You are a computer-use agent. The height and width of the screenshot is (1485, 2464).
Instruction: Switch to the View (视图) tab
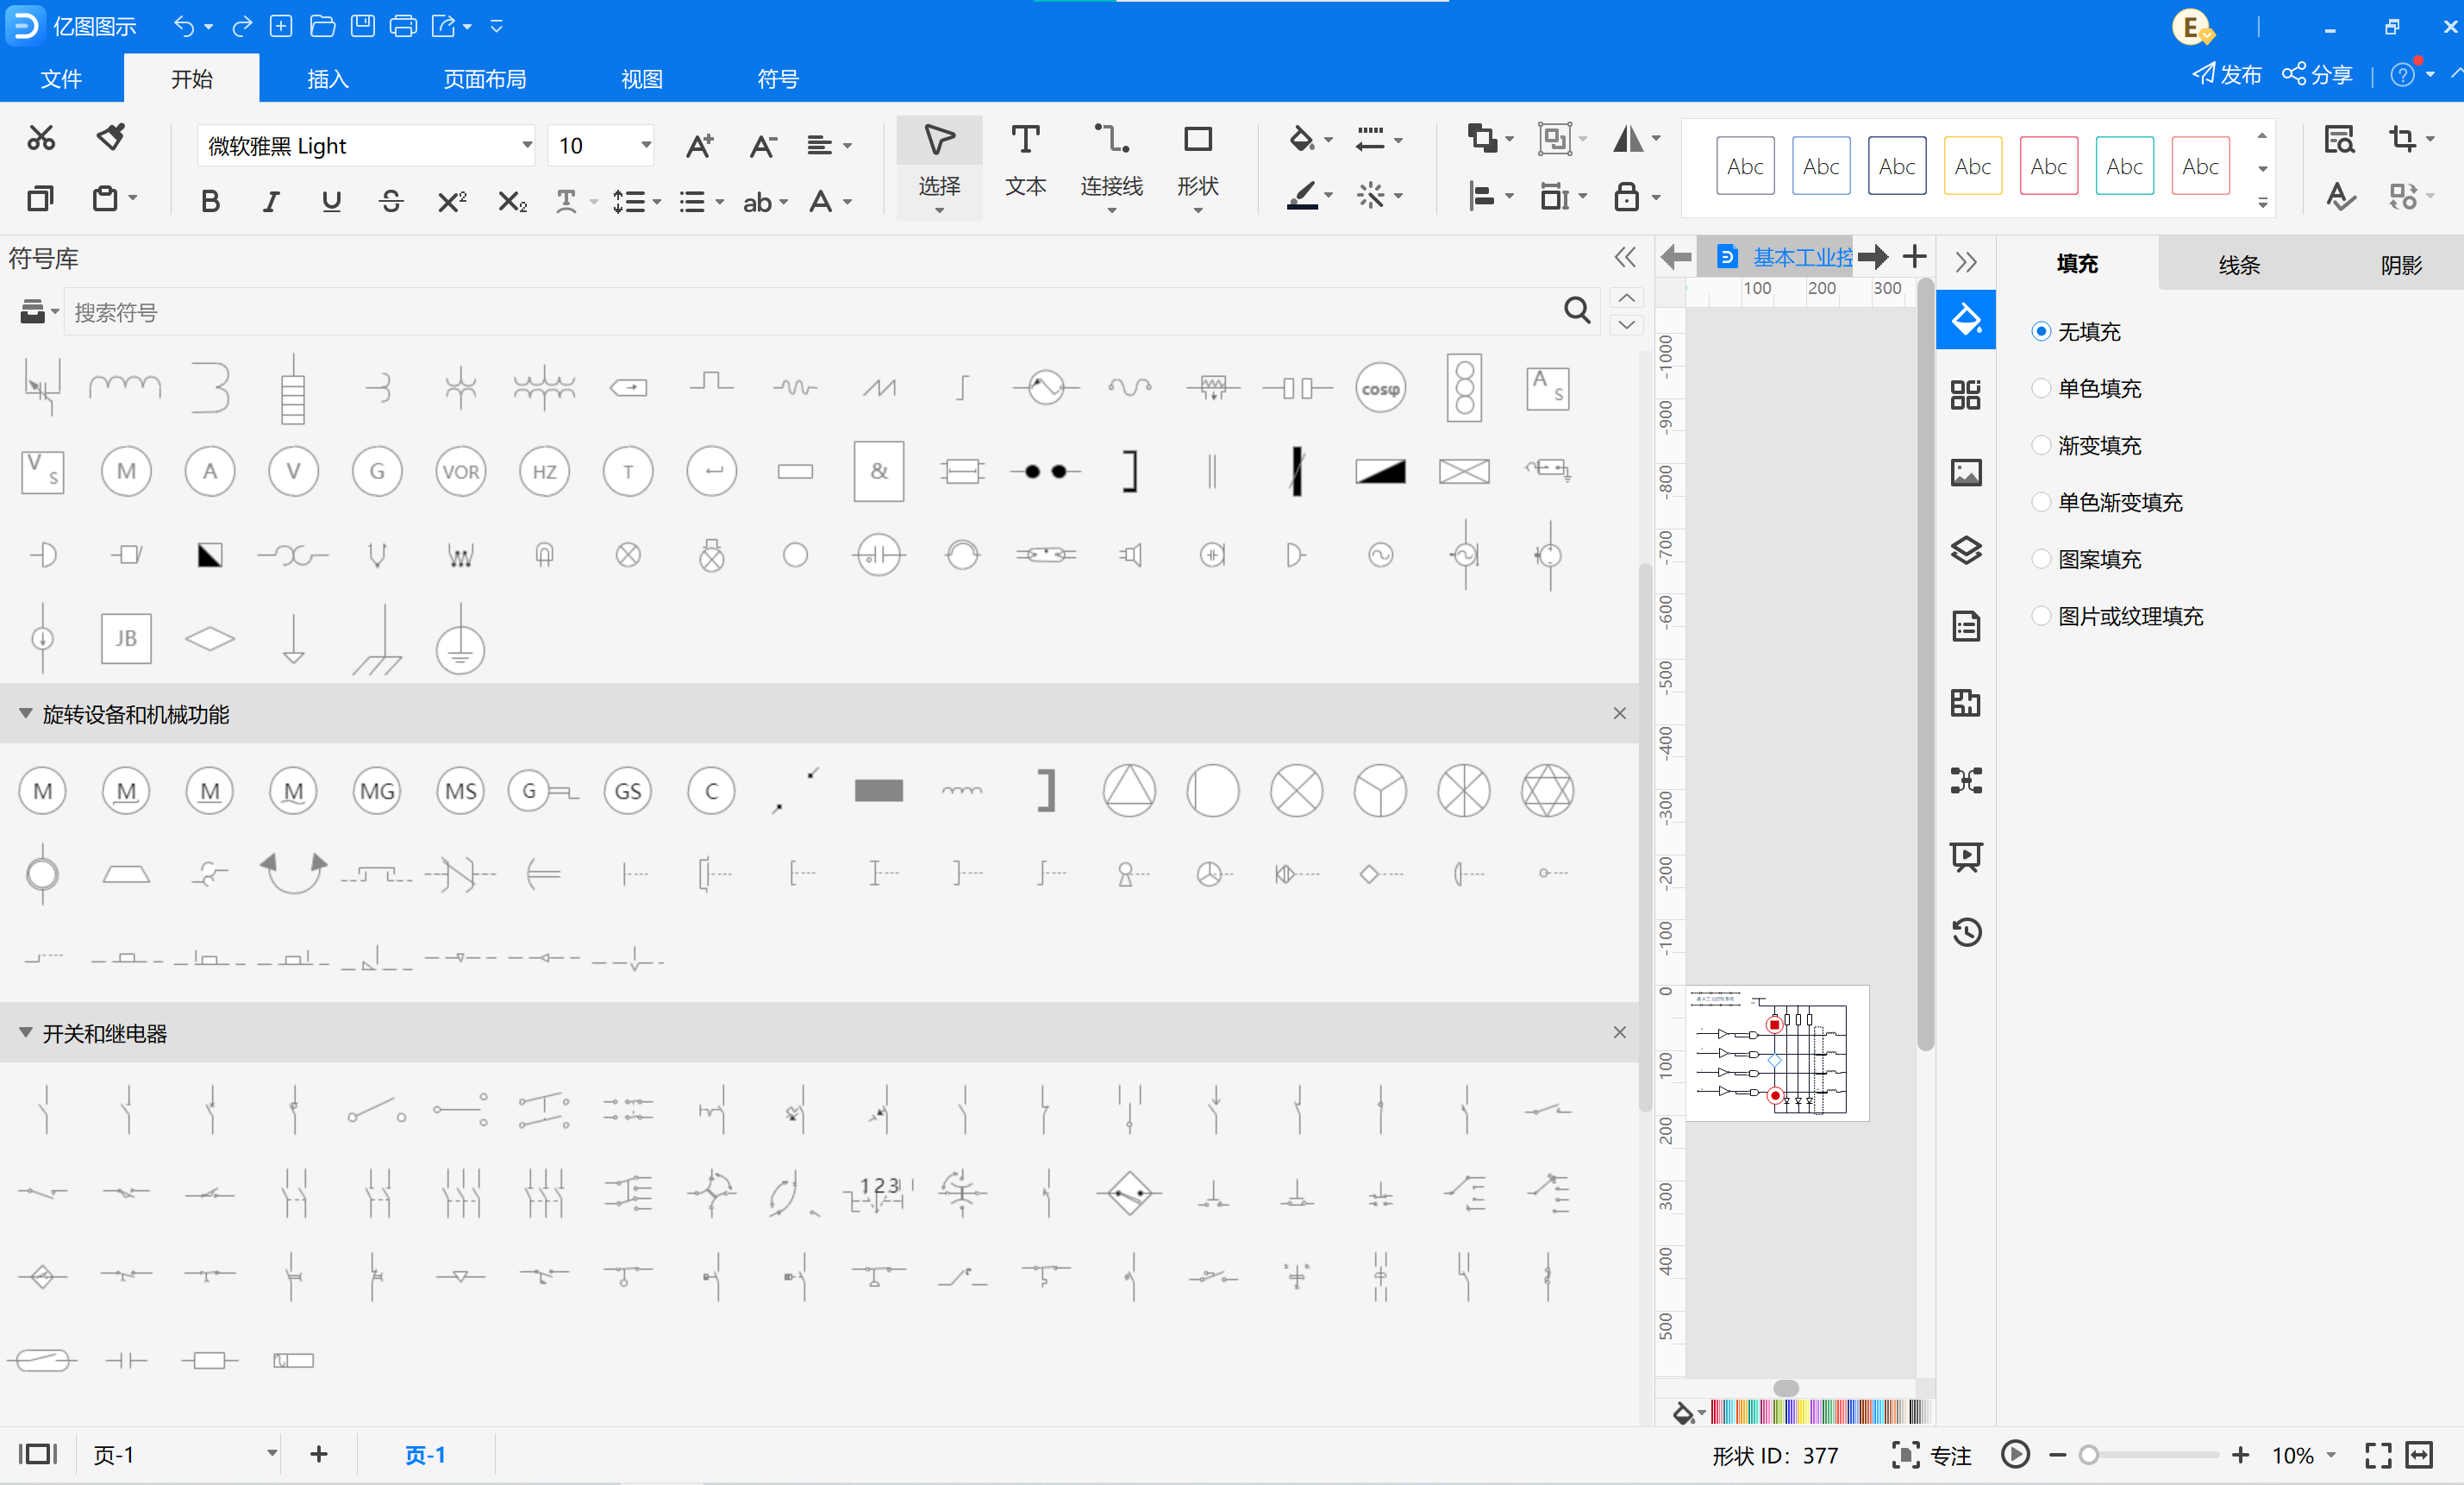pos(641,78)
